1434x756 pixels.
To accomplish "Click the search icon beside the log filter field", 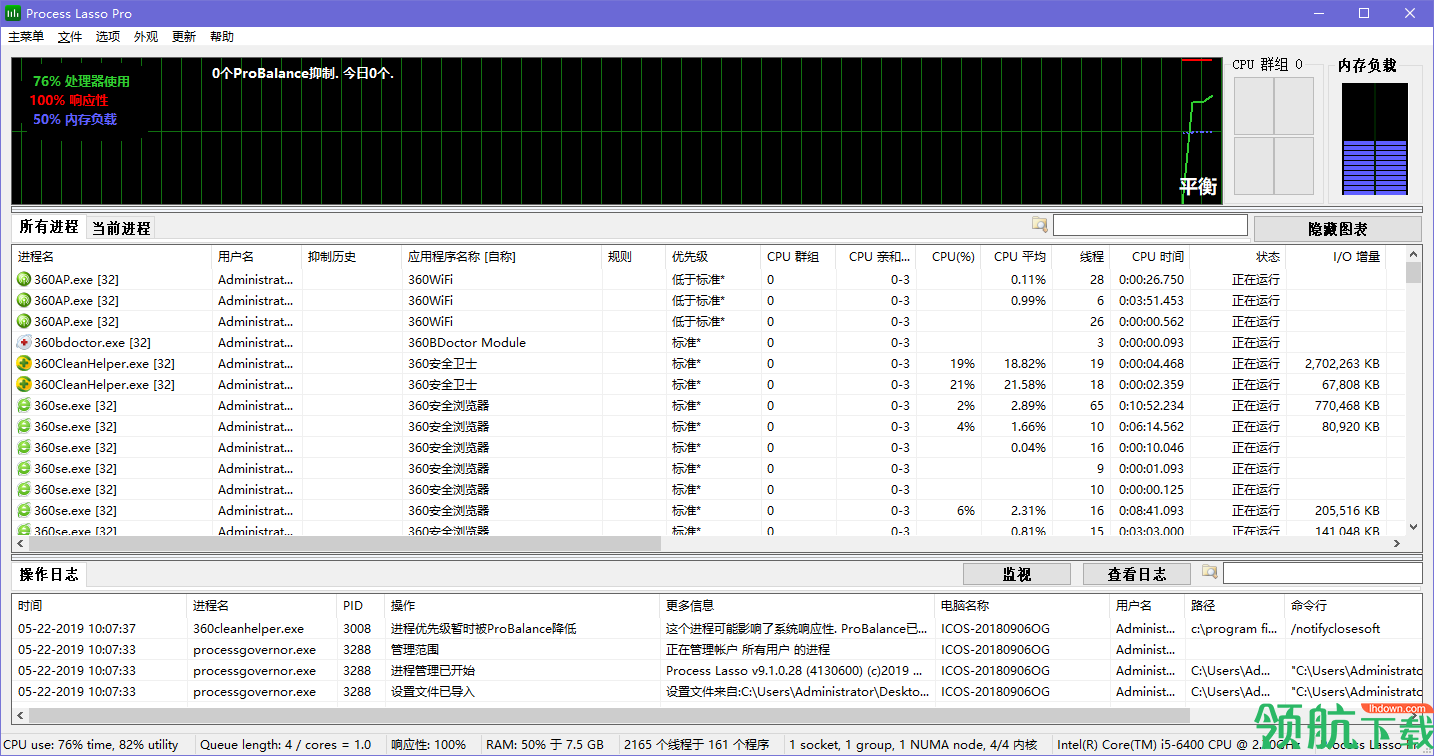I will tap(1210, 572).
